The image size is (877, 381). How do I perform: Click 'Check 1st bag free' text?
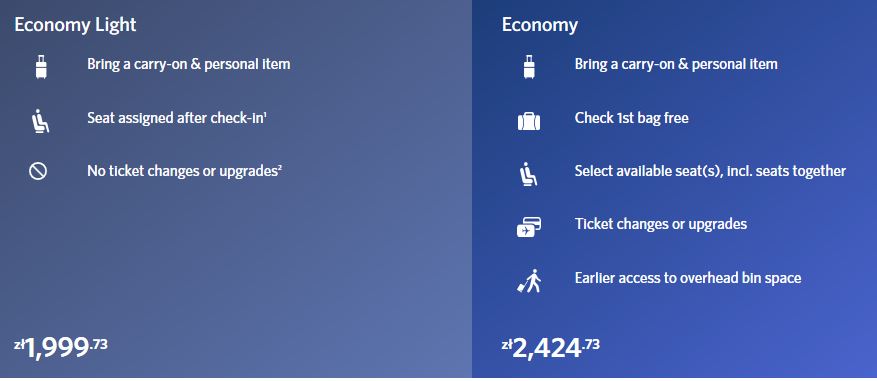pyautogui.click(x=631, y=118)
